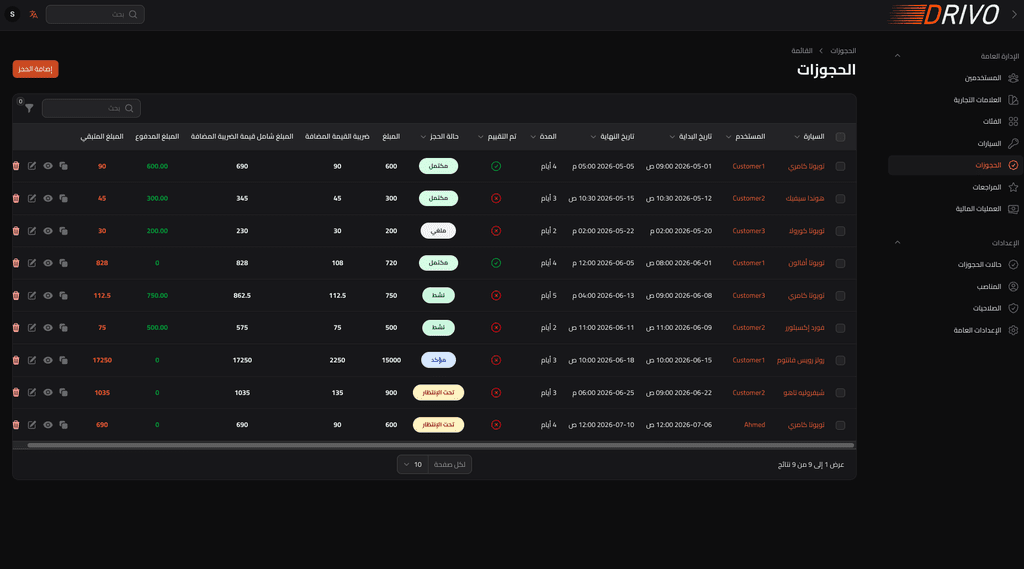Screen dimensions: 1024x569
Task: Open the حالة الحجز column header dropdown
Action: 423,137
